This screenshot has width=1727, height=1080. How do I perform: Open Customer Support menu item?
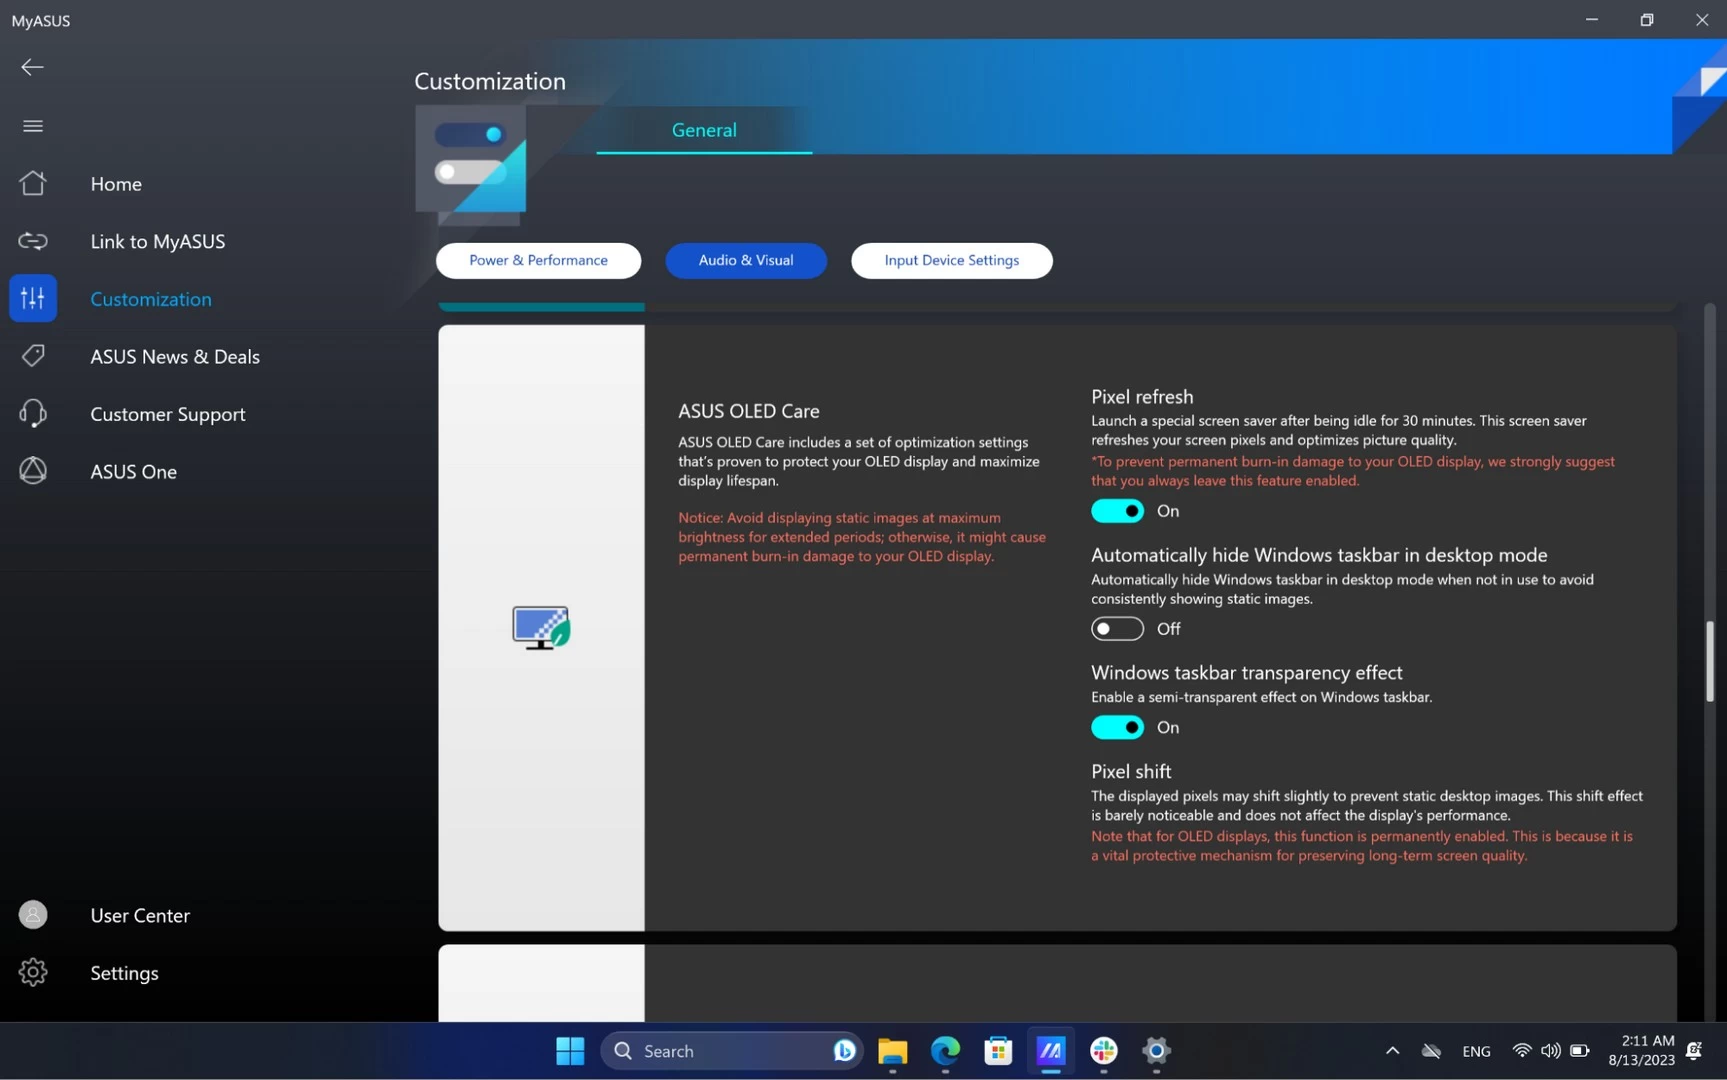pos(168,414)
